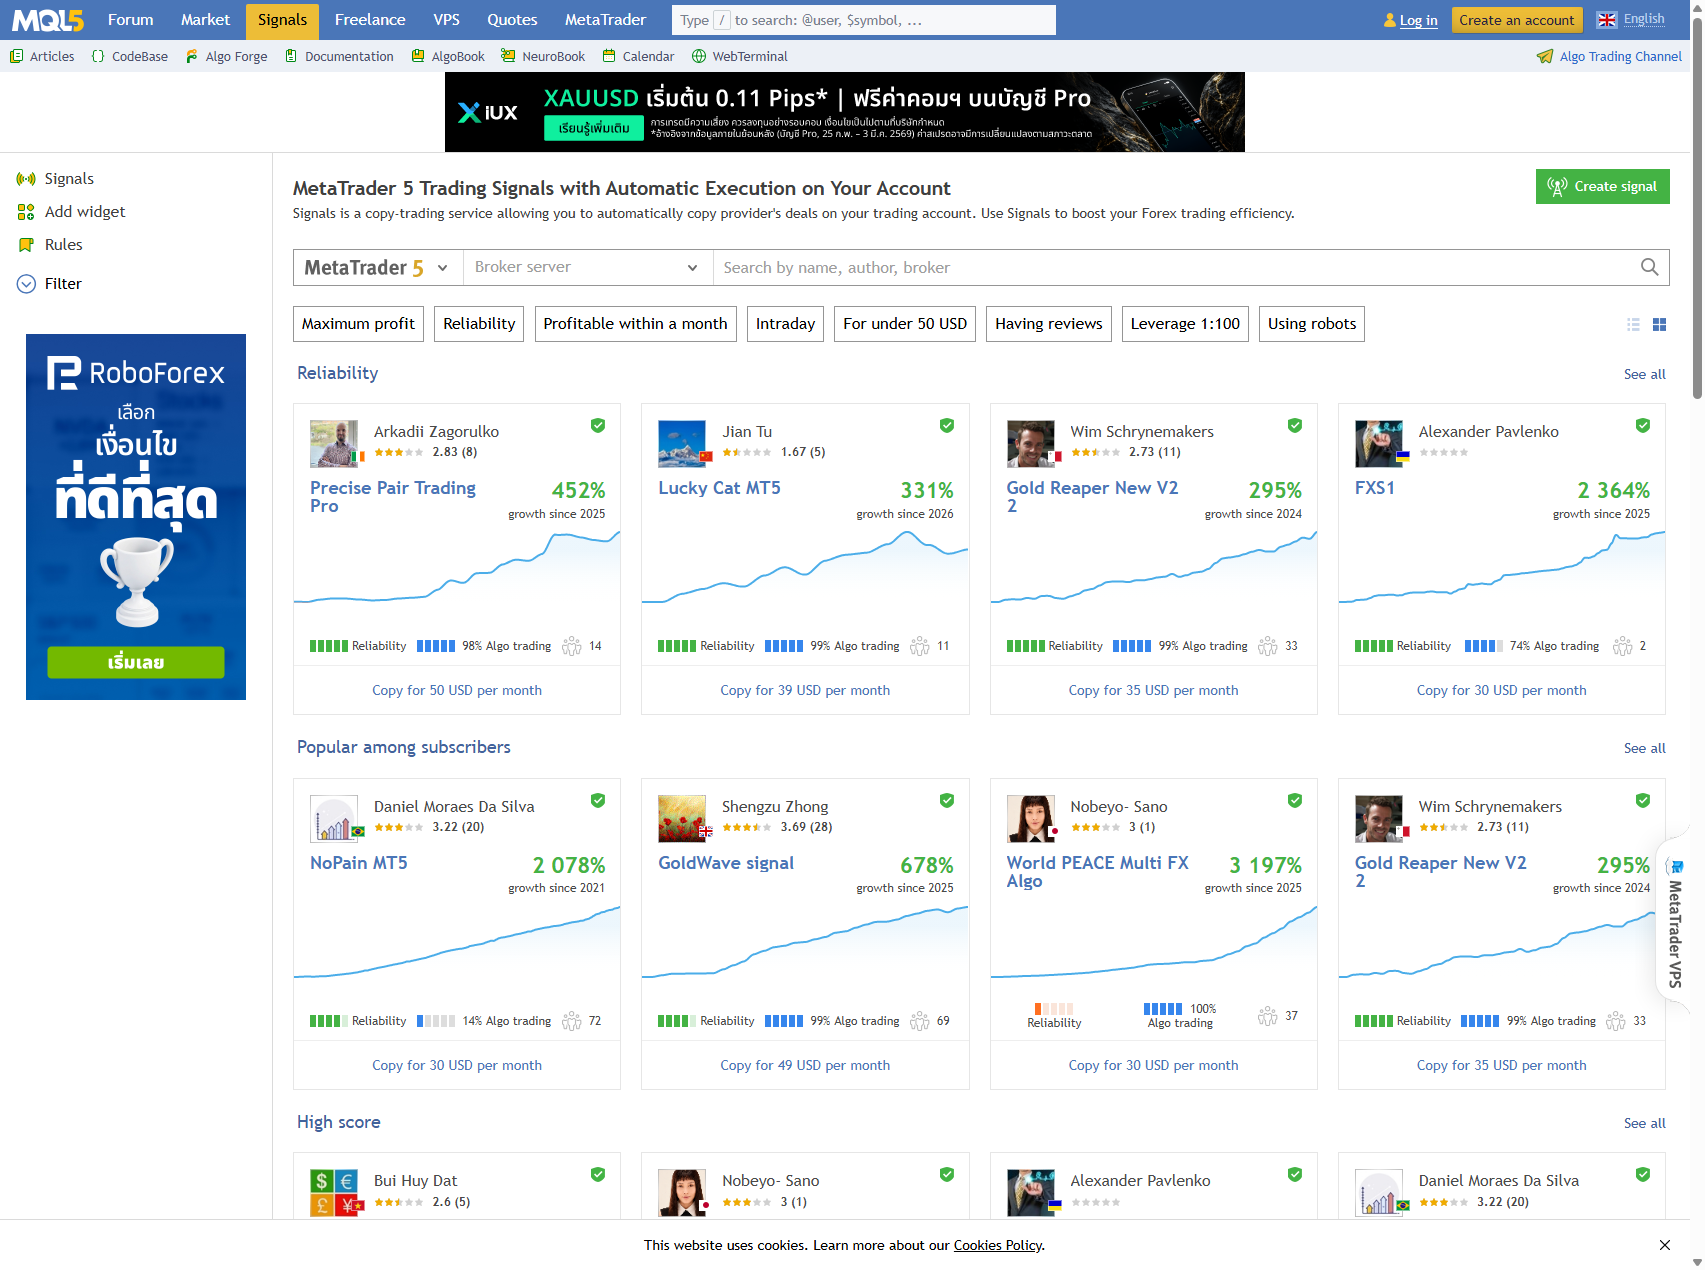Click the RoboForex advertisement button
Viewport: 1705px width, 1270px height.
click(136, 662)
